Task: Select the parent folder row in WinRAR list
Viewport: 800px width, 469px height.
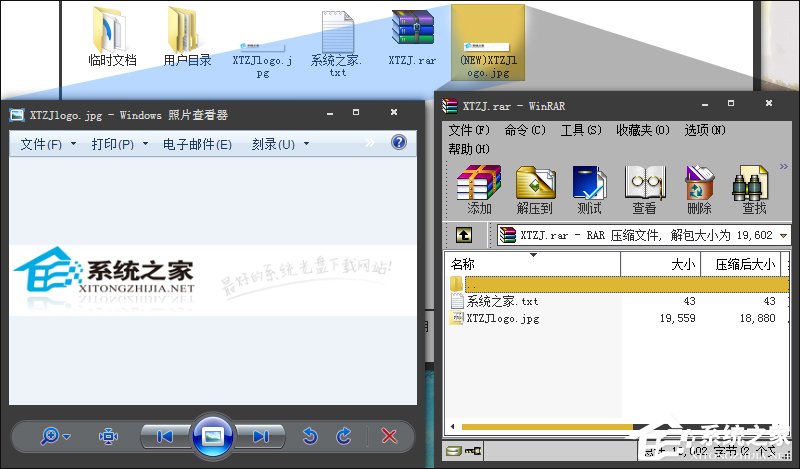Action: tap(618, 284)
